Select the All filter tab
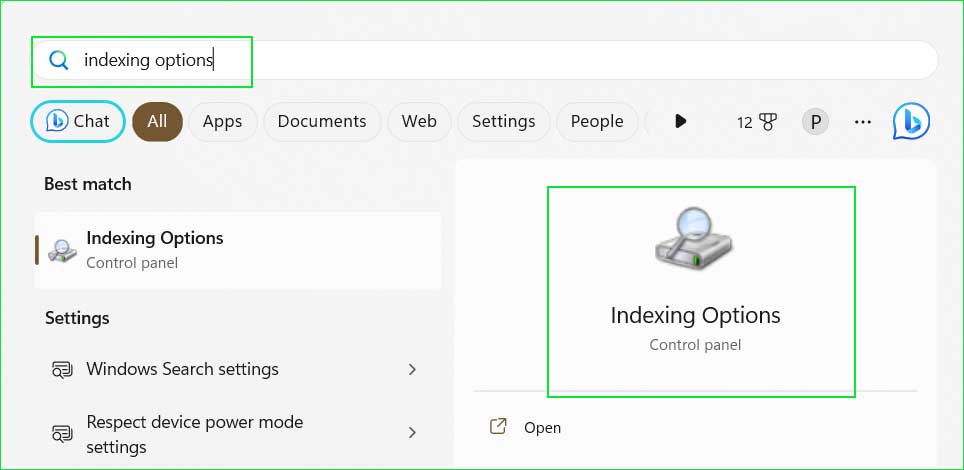This screenshot has width=964, height=470. pyautogui.click(x=157, y=122)
